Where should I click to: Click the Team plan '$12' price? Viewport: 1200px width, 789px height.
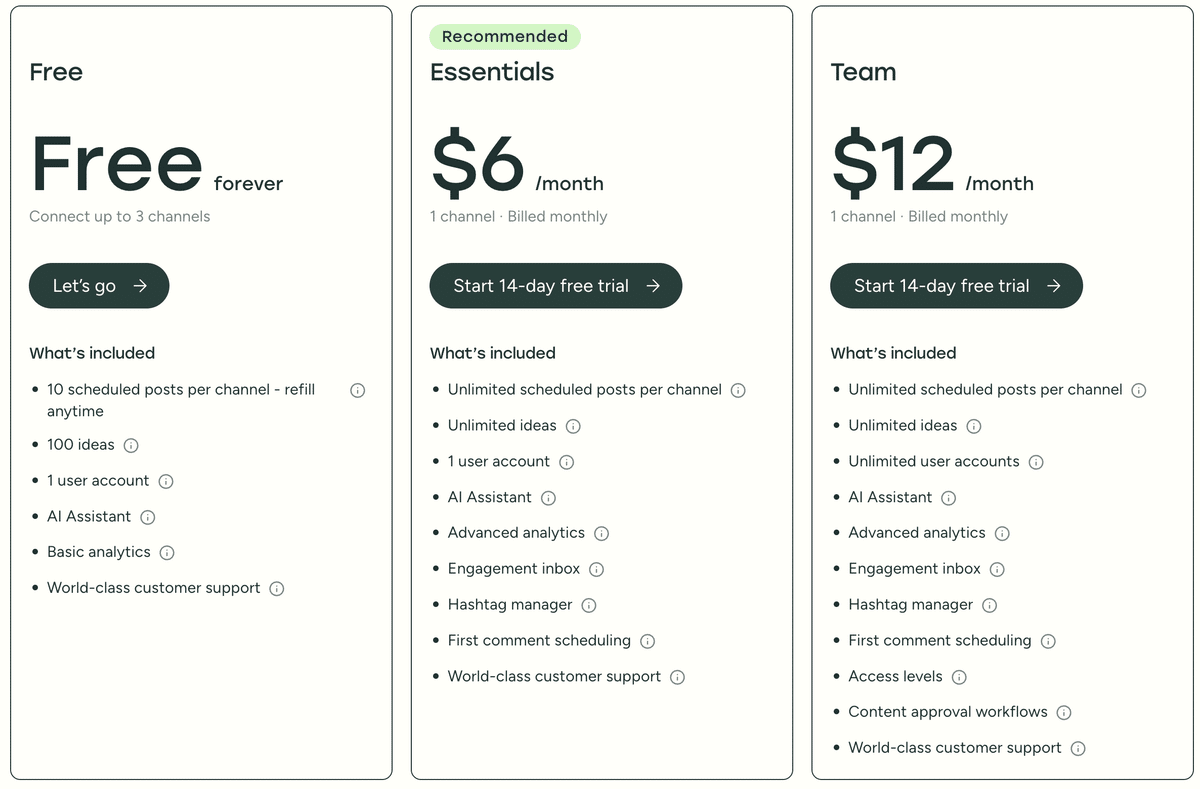click(x=893, y=164)
